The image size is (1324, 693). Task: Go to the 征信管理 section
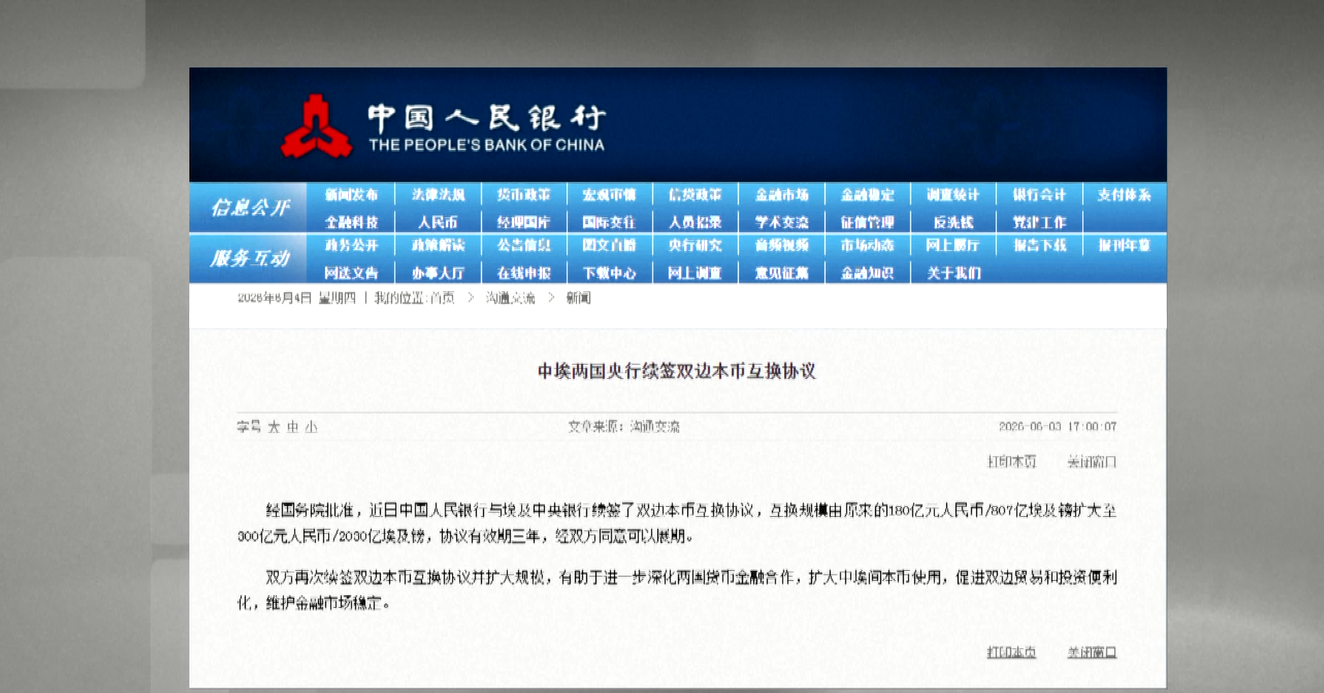click(867, 222)
